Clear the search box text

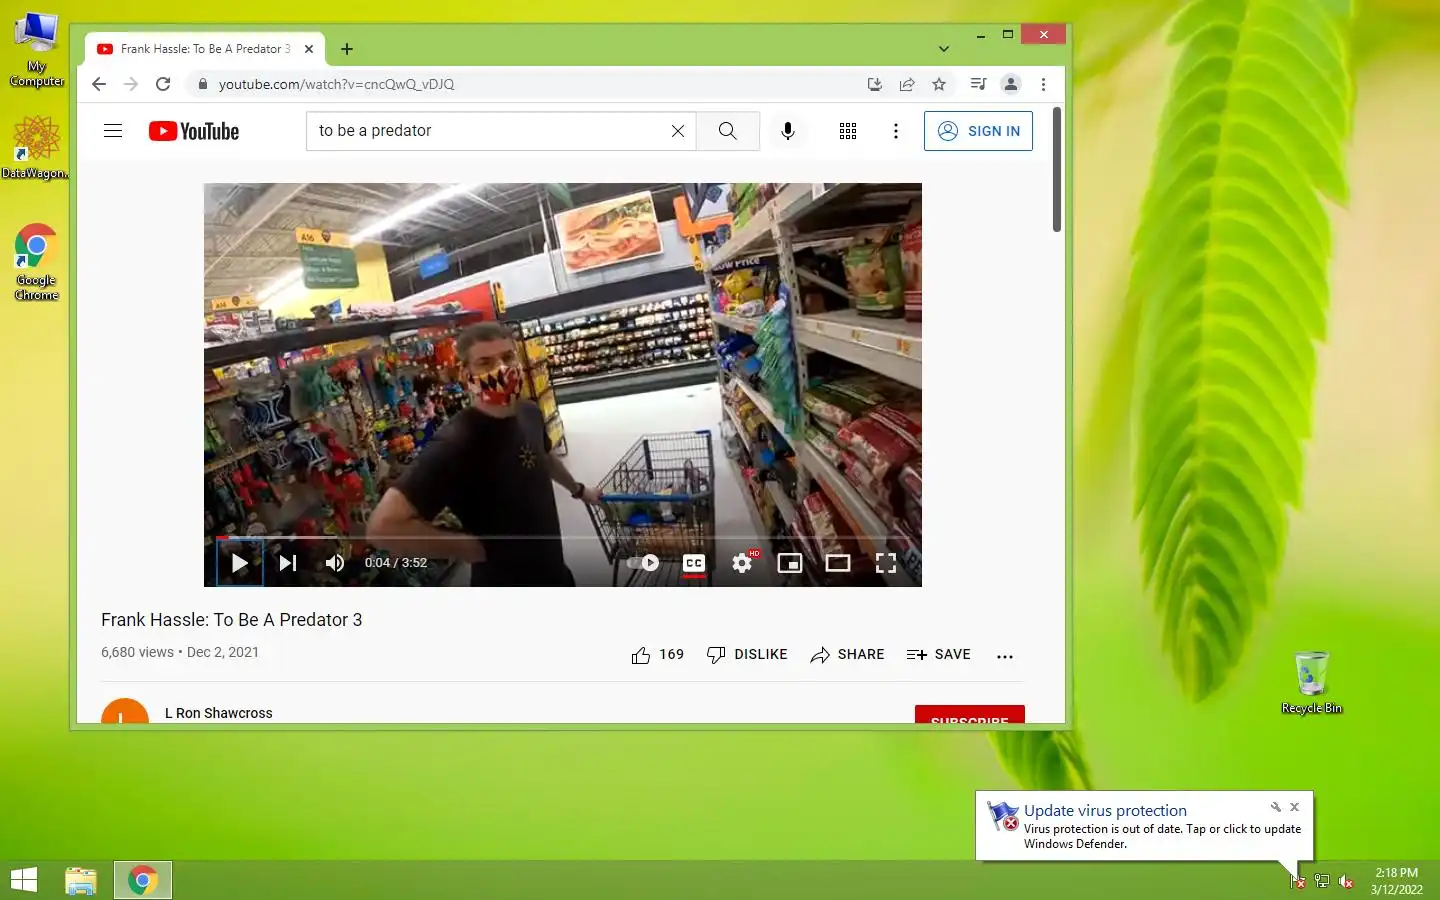pyautogui.click(x=678, y=131)
